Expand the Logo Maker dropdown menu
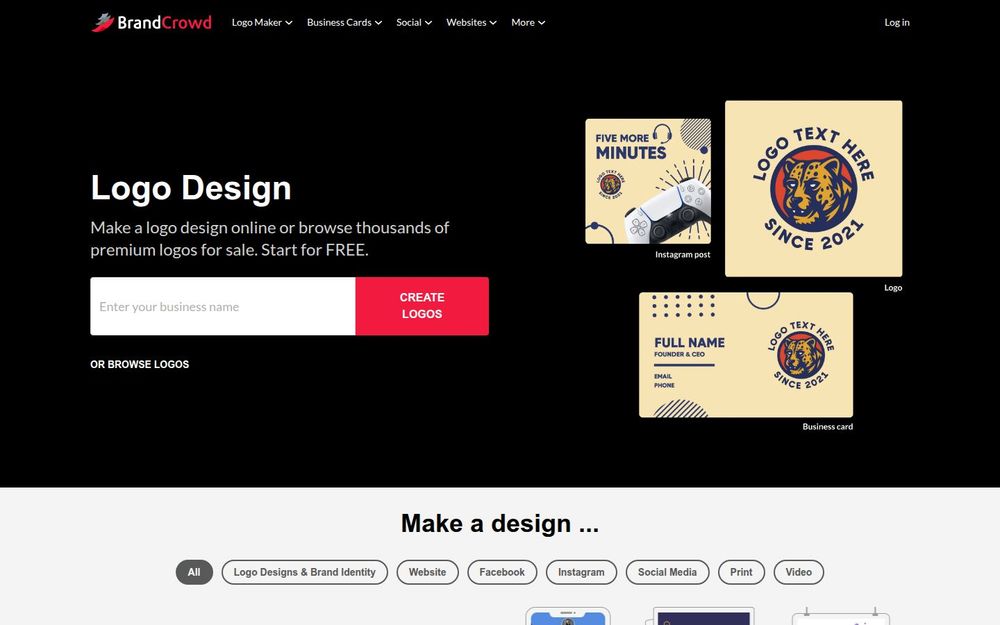 pyautogui.click(x=262, y=22)
